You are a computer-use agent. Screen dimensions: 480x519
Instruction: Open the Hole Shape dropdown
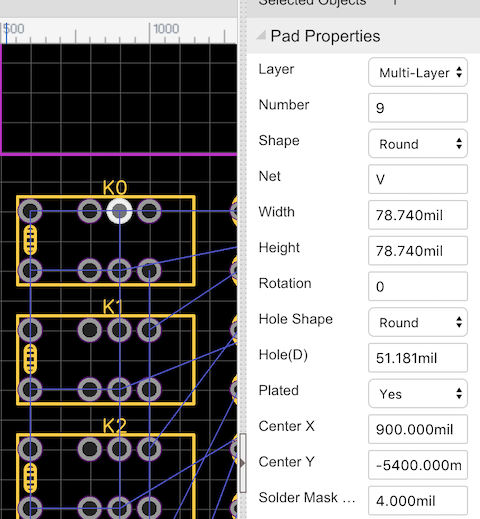coord(418,322)
